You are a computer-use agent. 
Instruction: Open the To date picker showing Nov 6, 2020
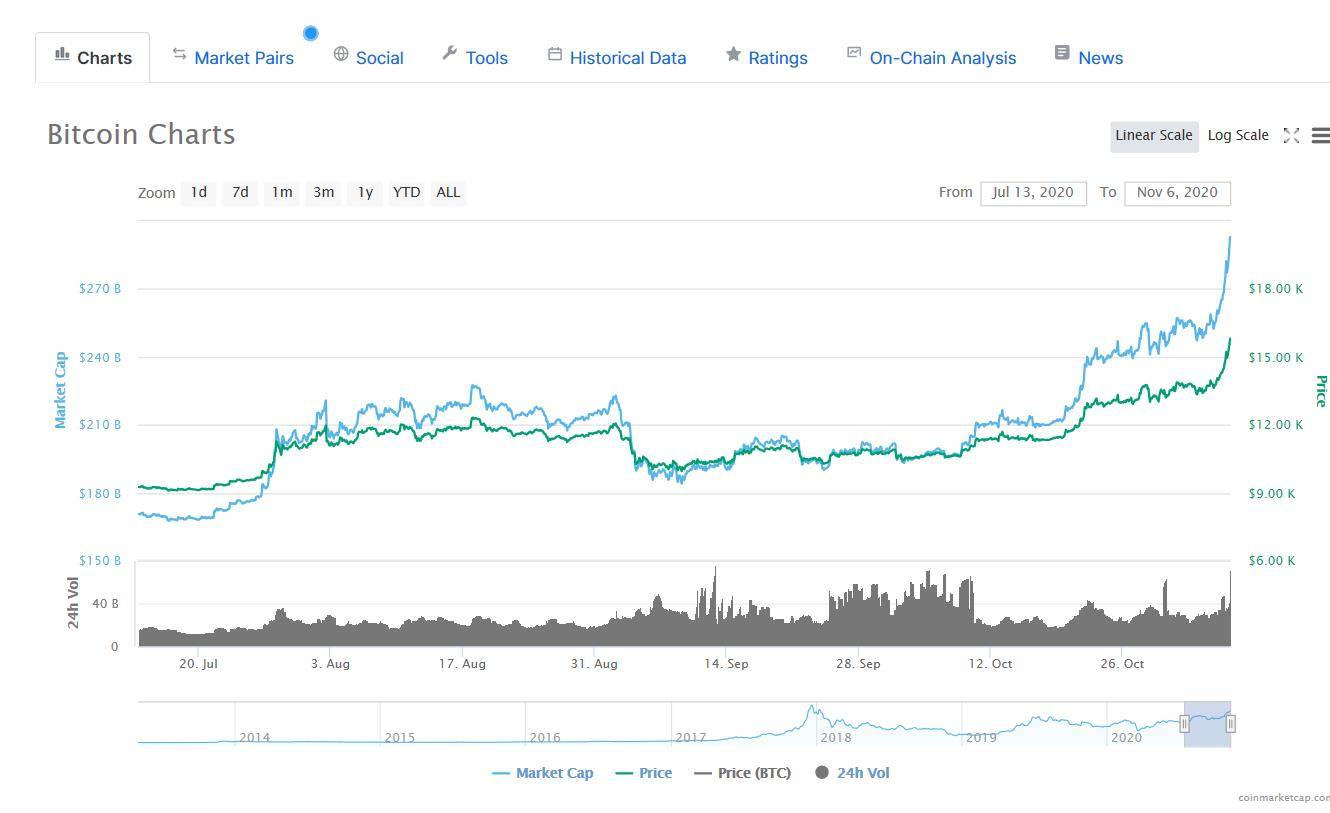[x=1178, y=192]
